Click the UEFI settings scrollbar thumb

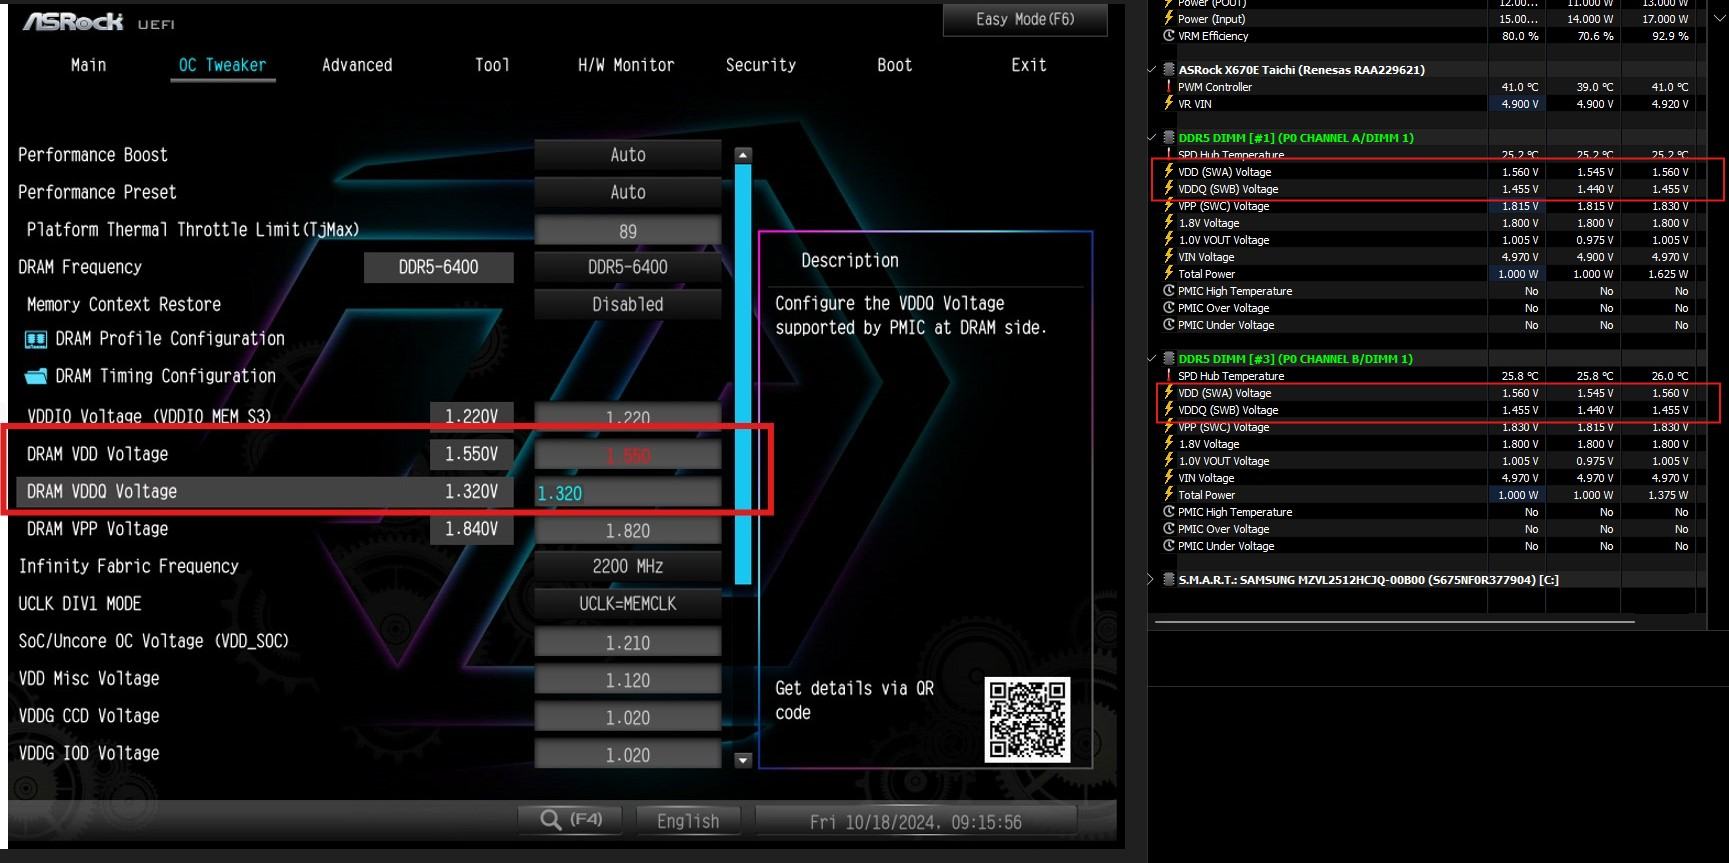[x=743, y=373]
